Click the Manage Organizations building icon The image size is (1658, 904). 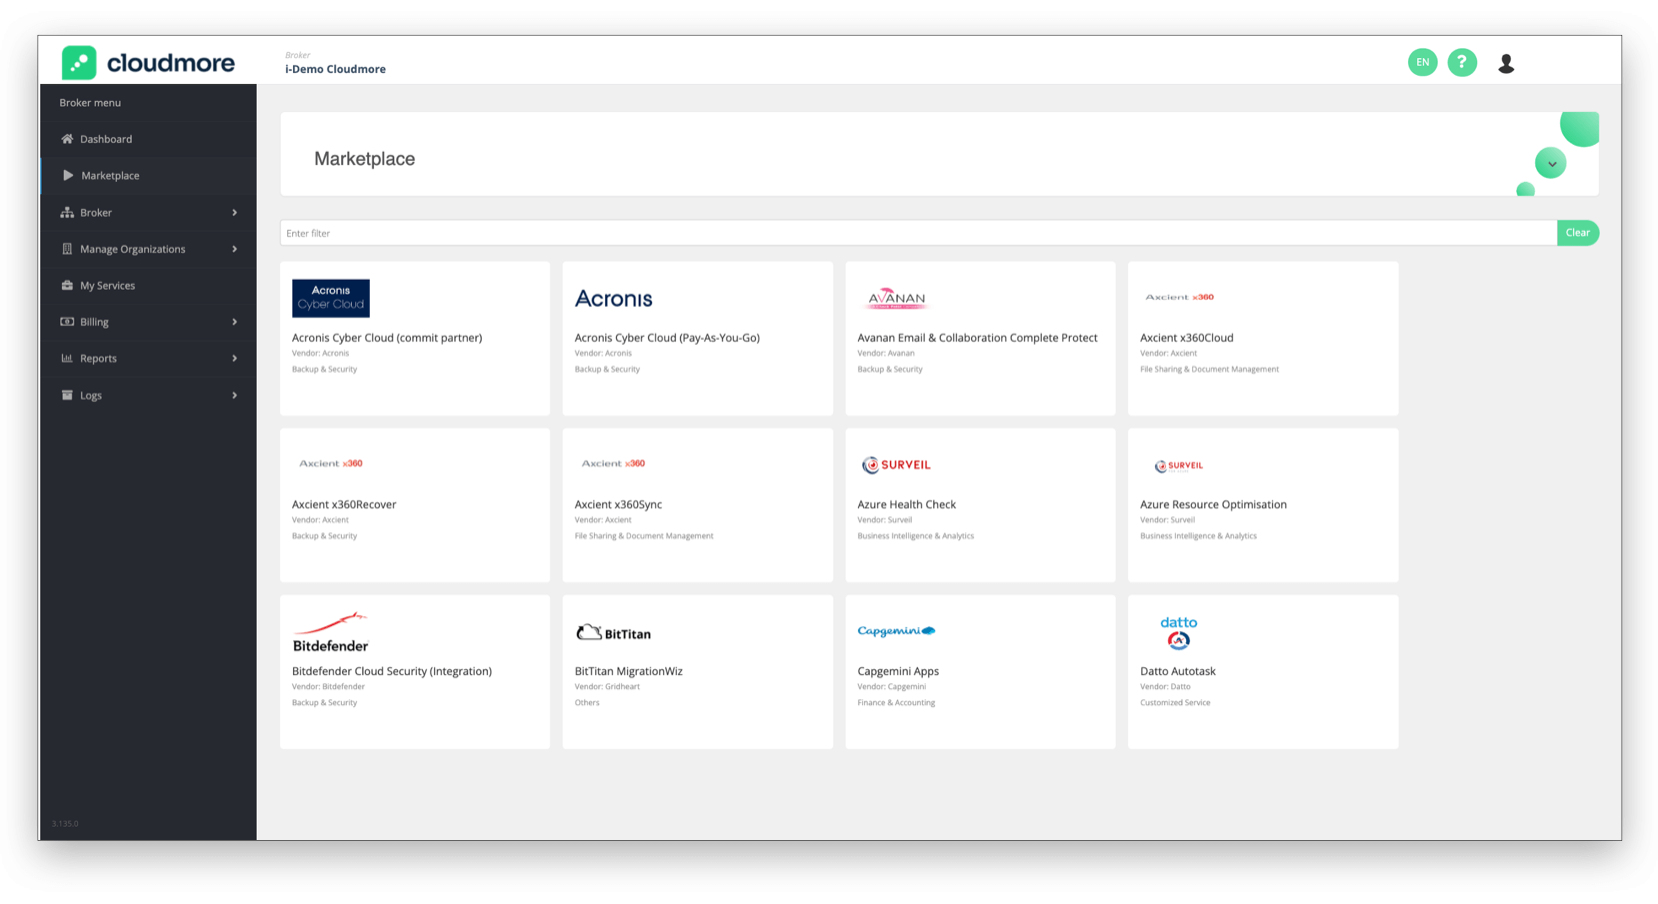(67, 249)
